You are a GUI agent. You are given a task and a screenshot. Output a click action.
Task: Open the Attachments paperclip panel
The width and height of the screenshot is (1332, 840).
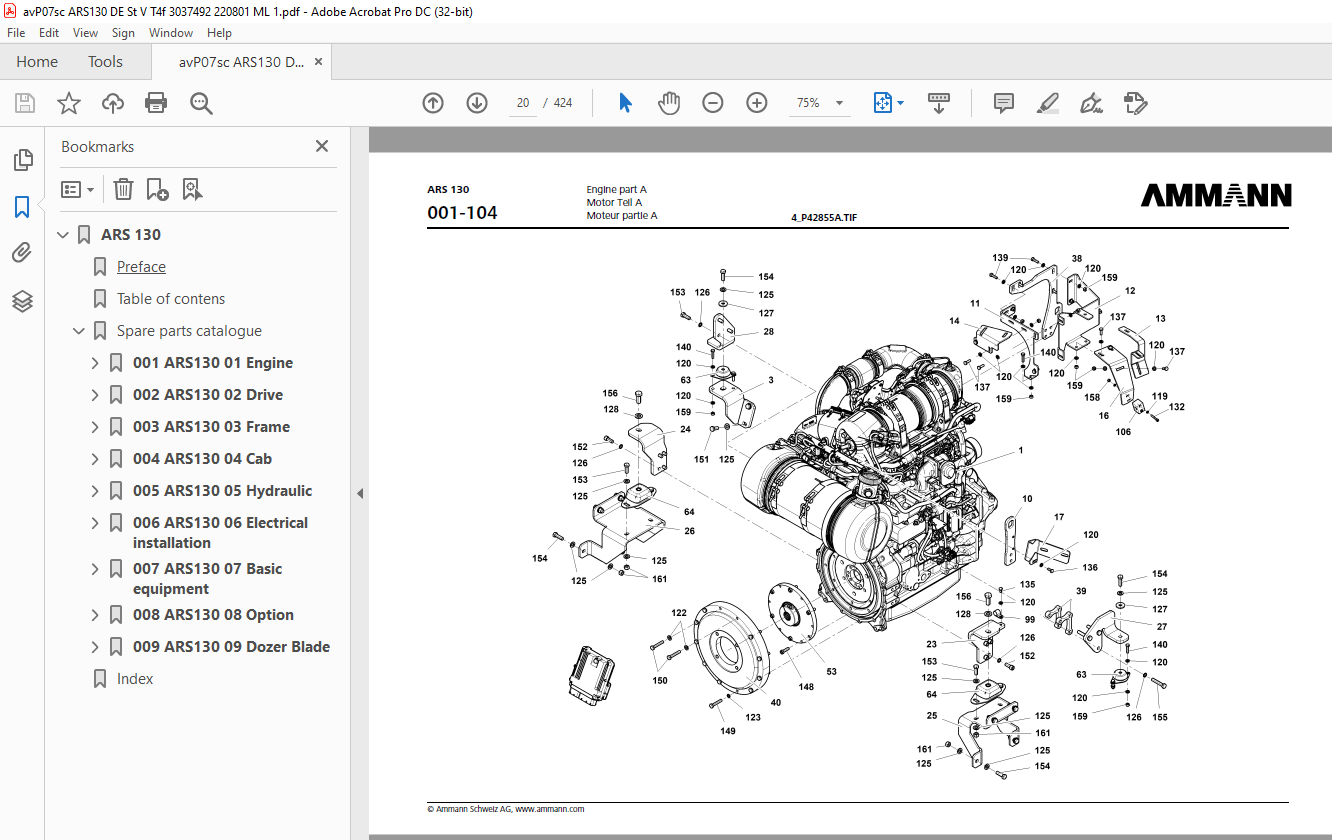click(x=22, y=253)
